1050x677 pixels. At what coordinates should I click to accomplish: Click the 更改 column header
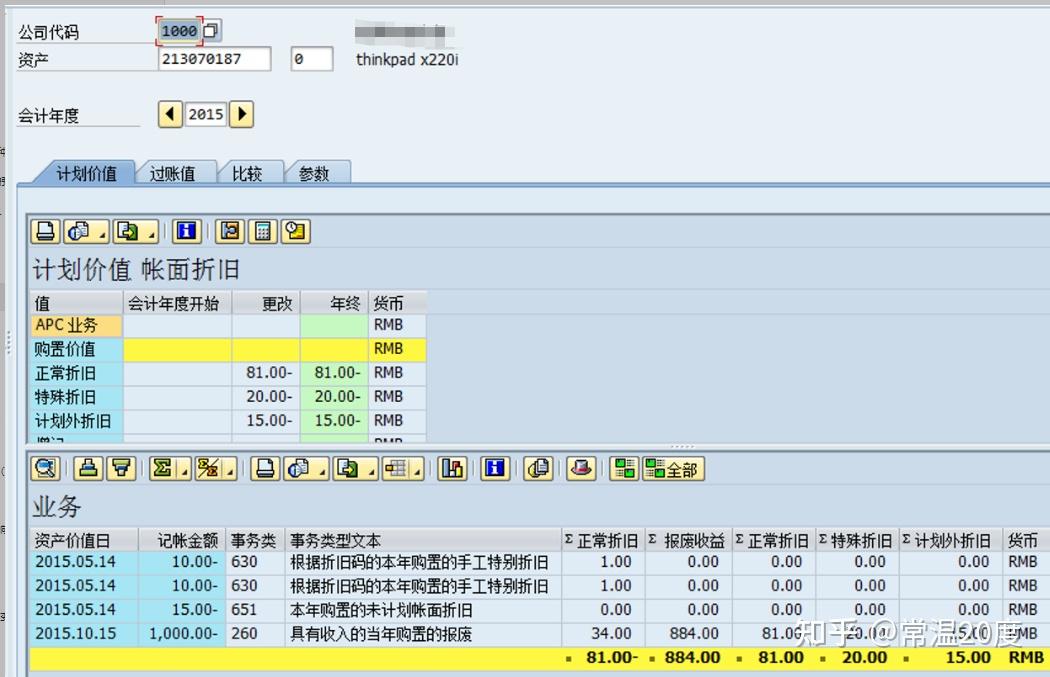click(267, 303)
